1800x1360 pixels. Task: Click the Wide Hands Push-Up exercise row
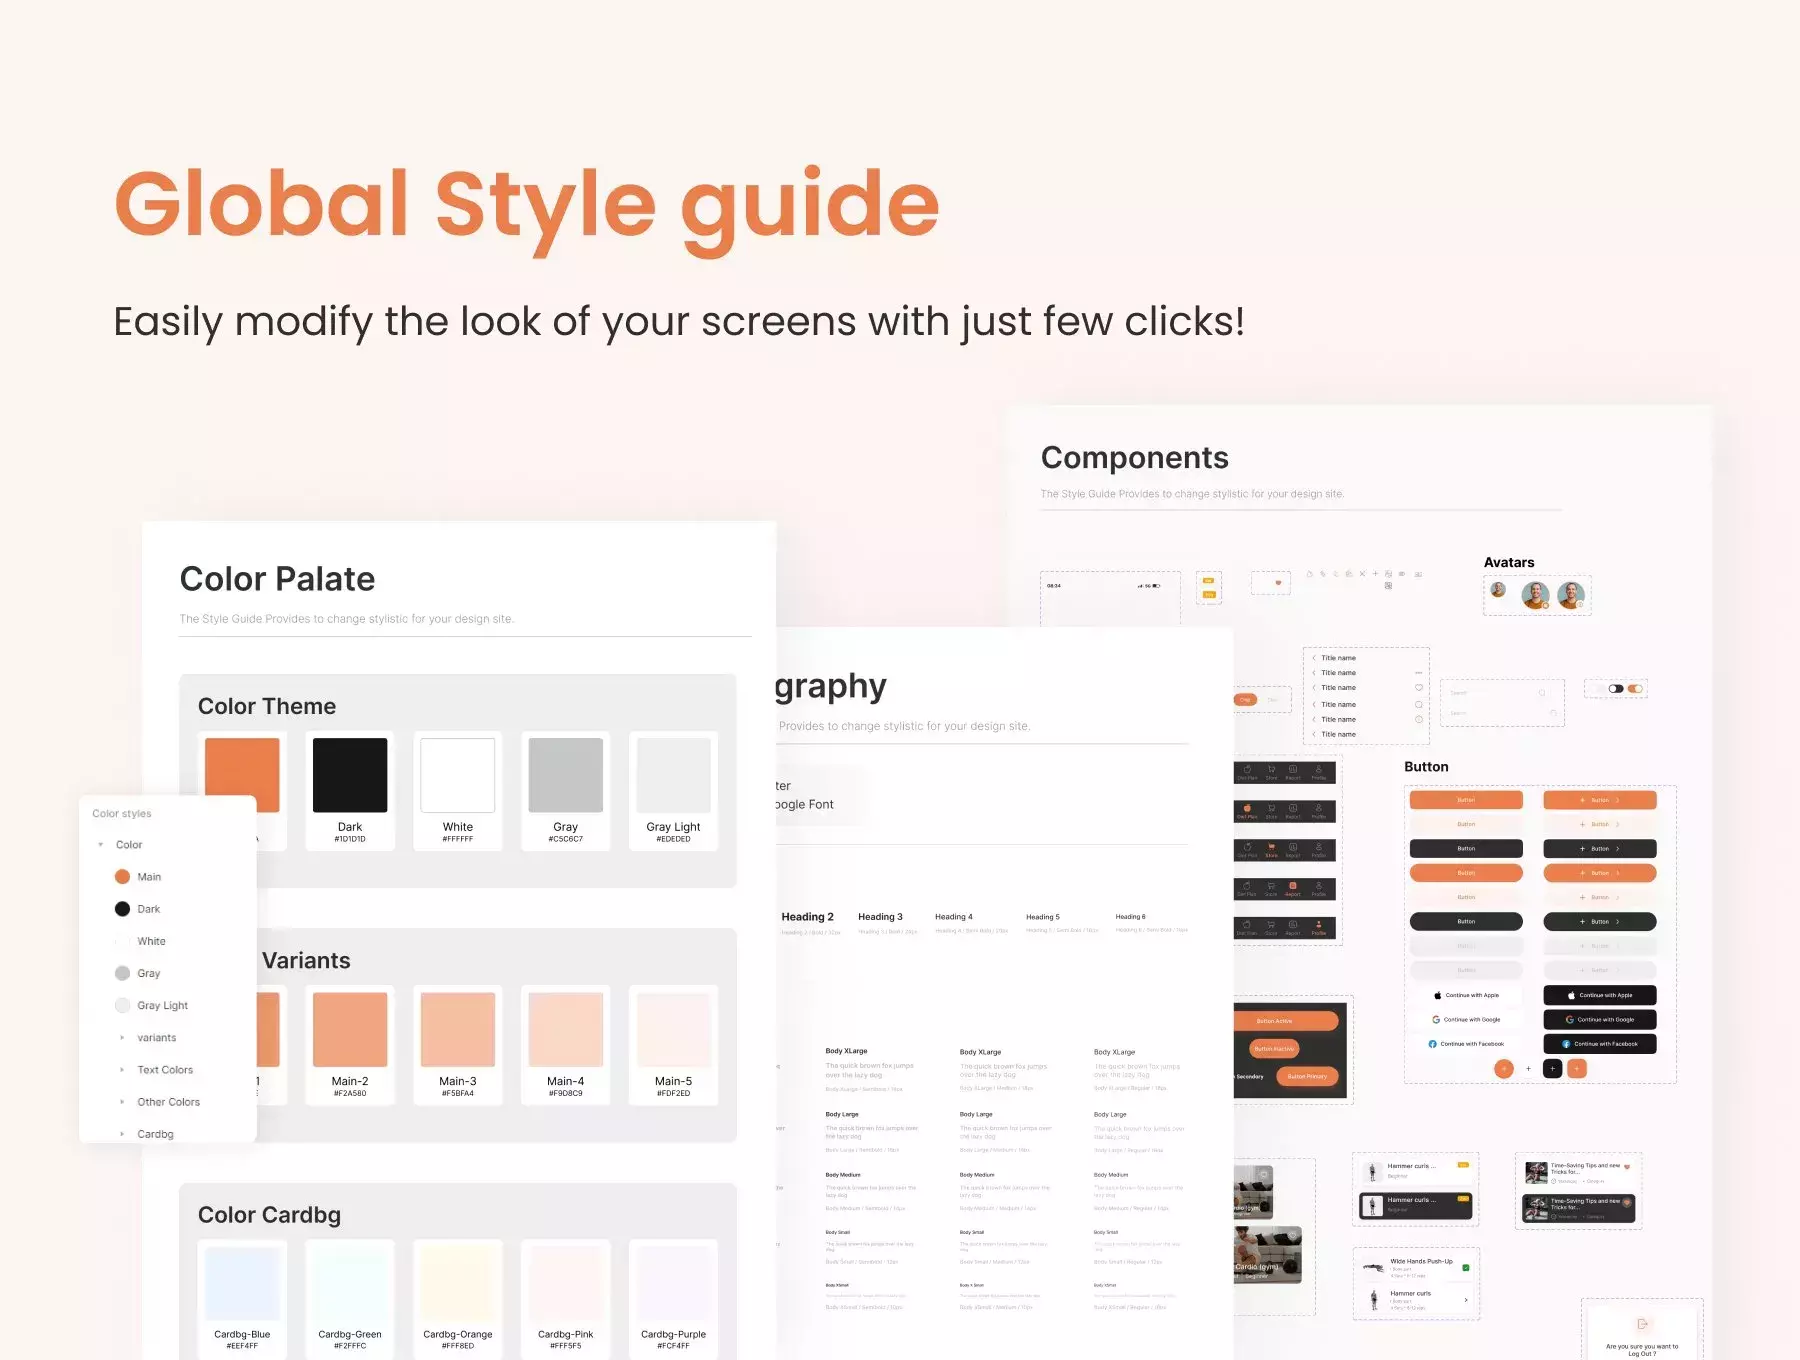point(1416,1268)
